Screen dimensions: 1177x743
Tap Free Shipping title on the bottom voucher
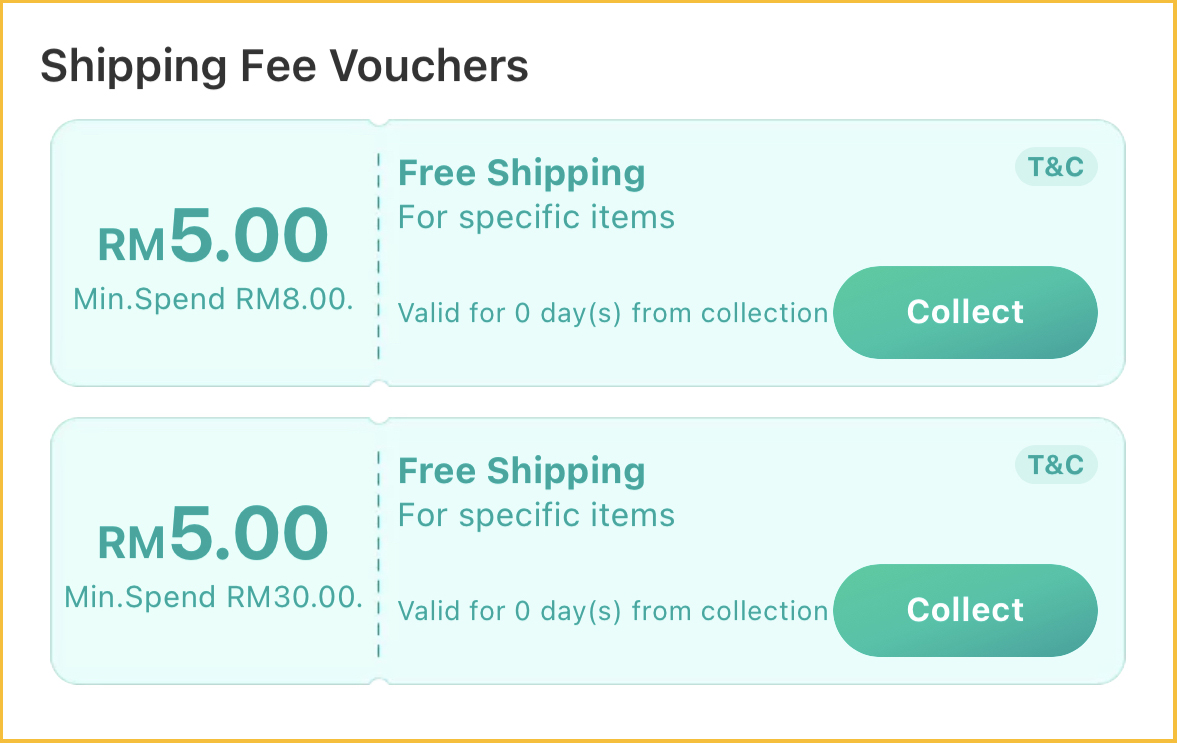click(521, 471)
